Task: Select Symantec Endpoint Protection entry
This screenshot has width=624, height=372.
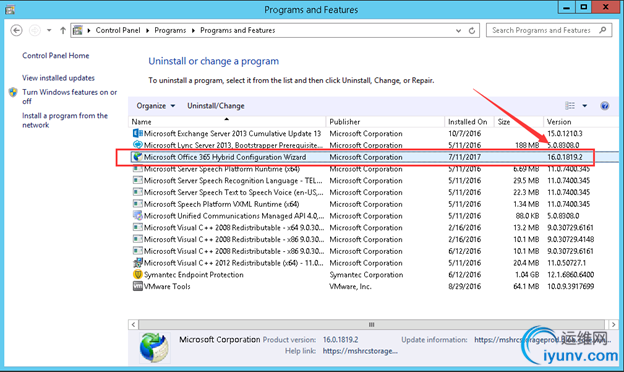Action: click(x=193, y=275)
